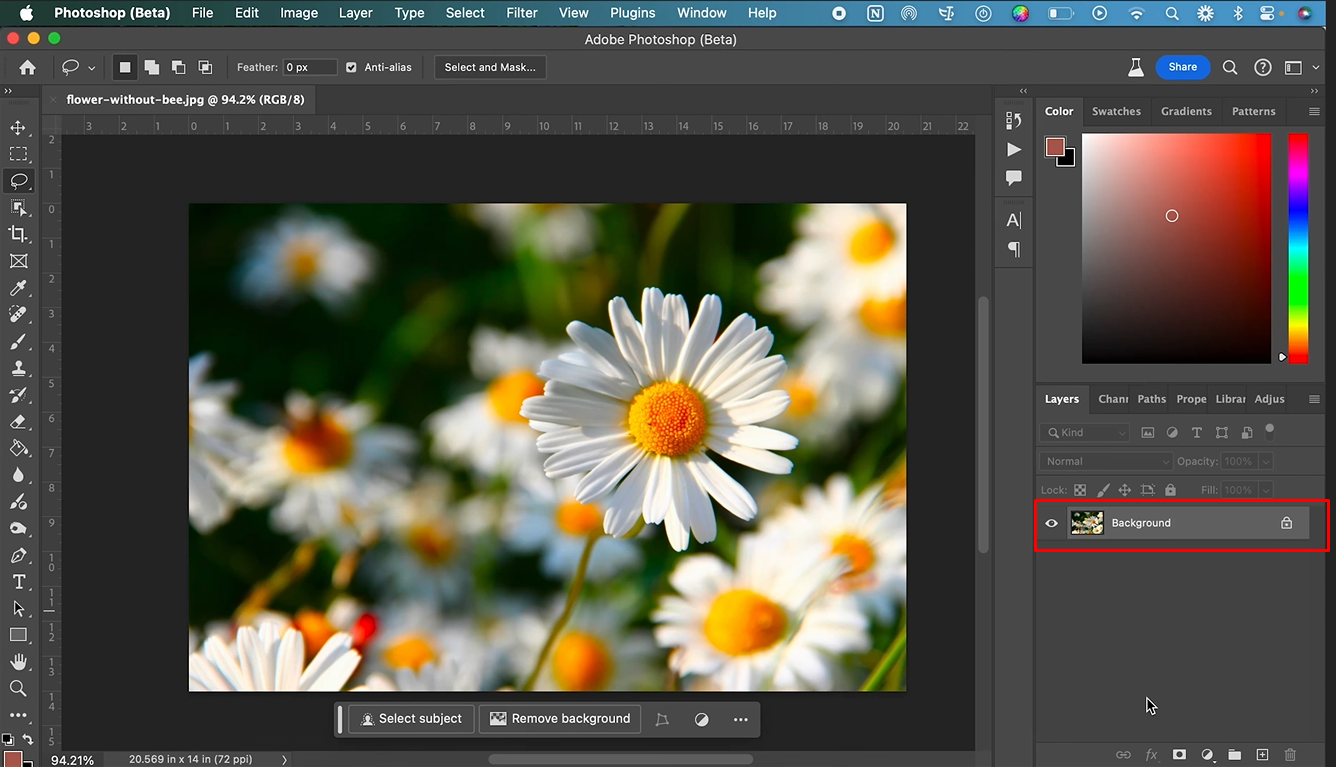The height and width of the screenshot is (767, 1336).
Task: Select the Clone Stamp tool
Action: 19,368
